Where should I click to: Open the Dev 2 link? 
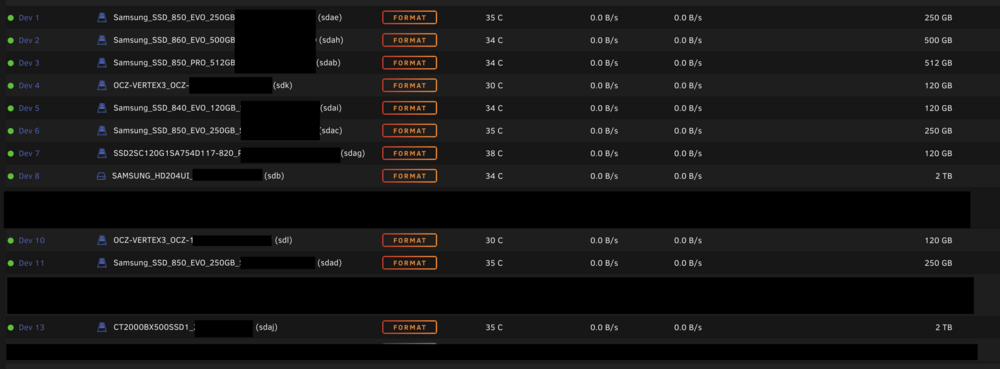[x=29, y=40]
